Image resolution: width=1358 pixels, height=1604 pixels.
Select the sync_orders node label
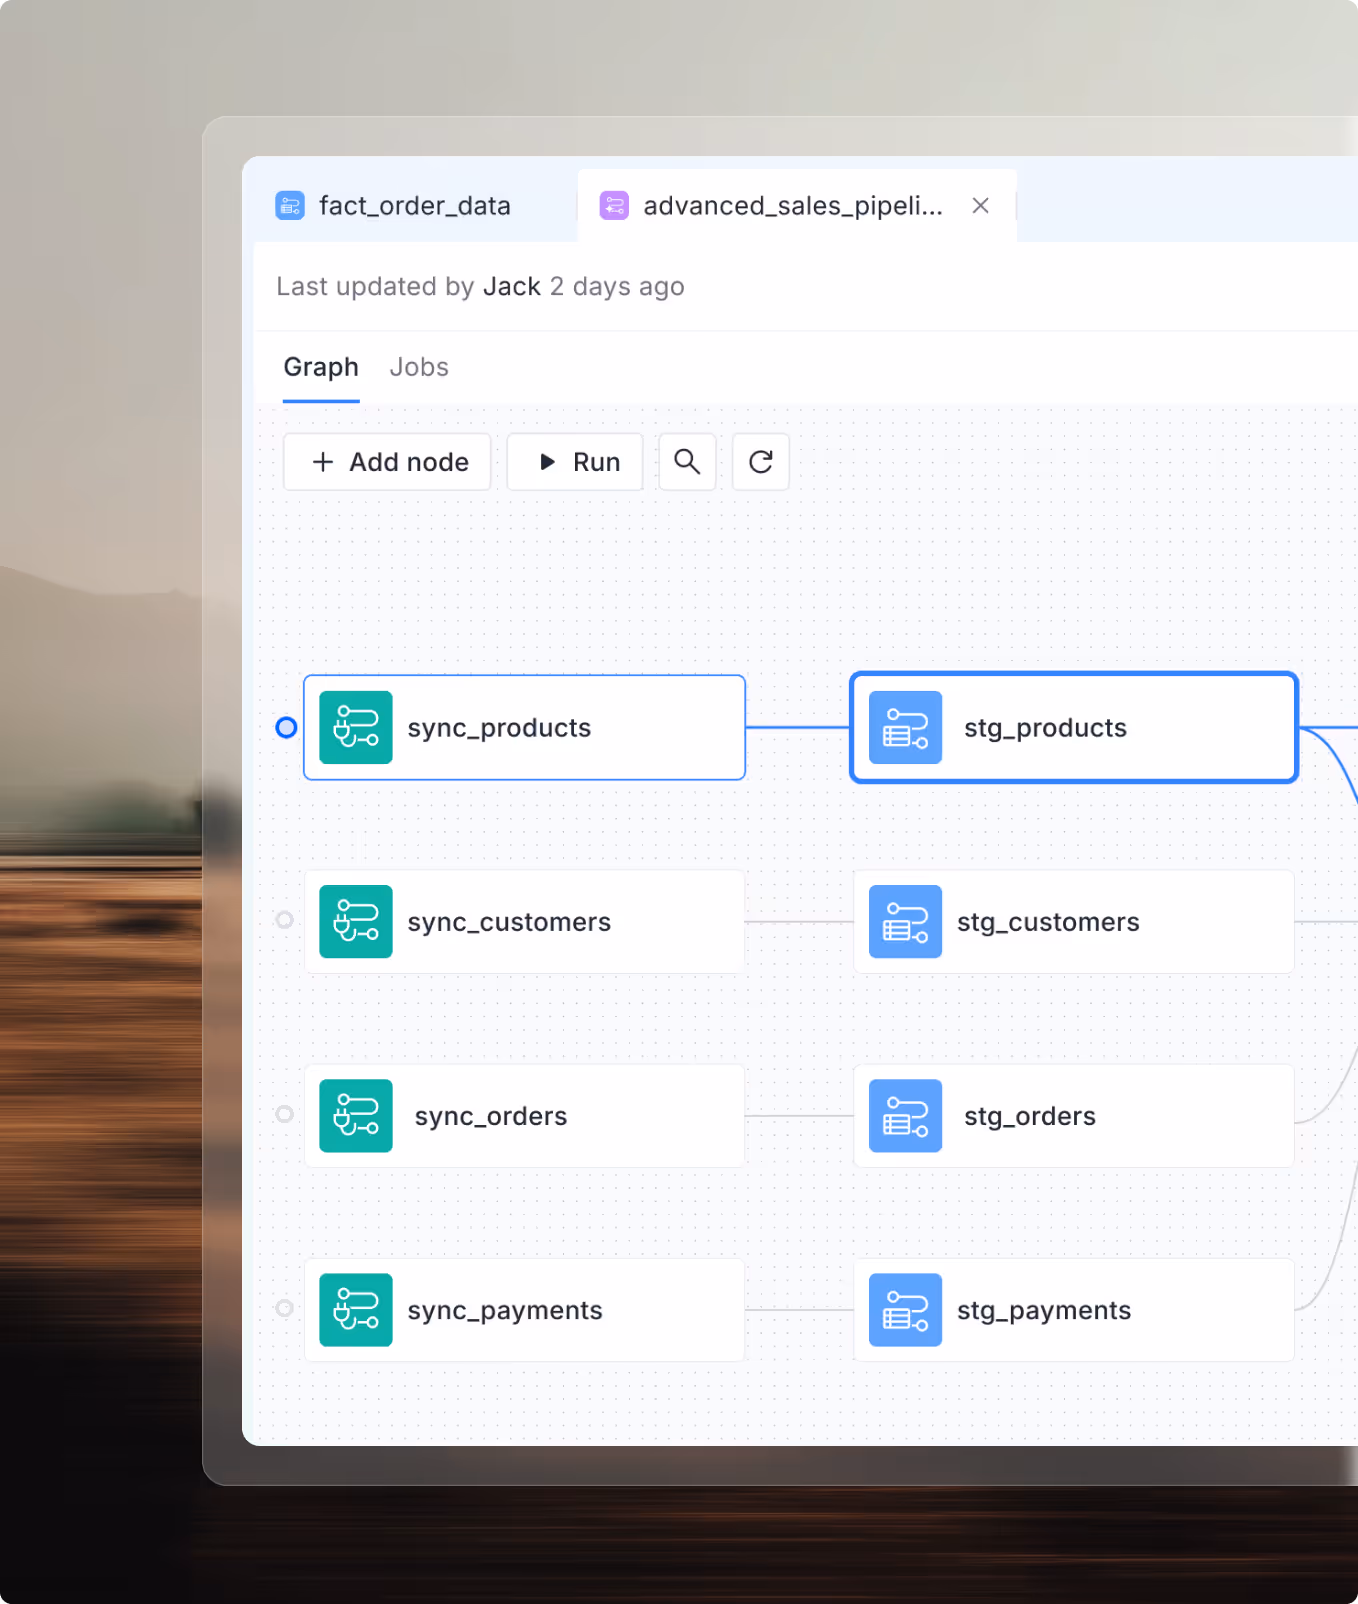[491, 1116]
